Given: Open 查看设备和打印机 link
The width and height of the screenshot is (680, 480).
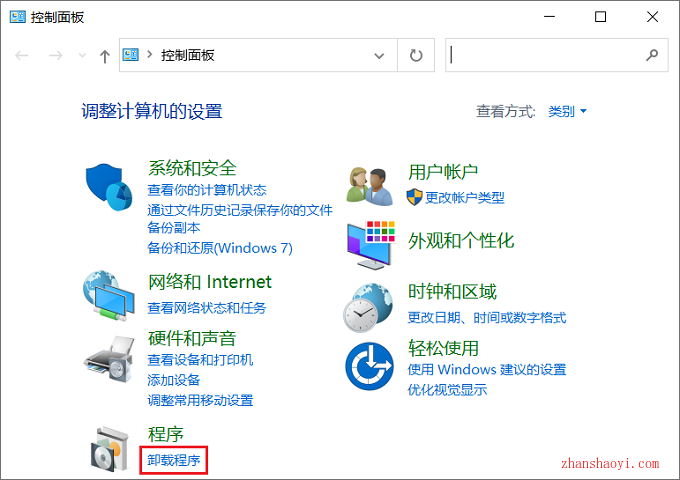Looking at the screenshot, I should 200,360.
